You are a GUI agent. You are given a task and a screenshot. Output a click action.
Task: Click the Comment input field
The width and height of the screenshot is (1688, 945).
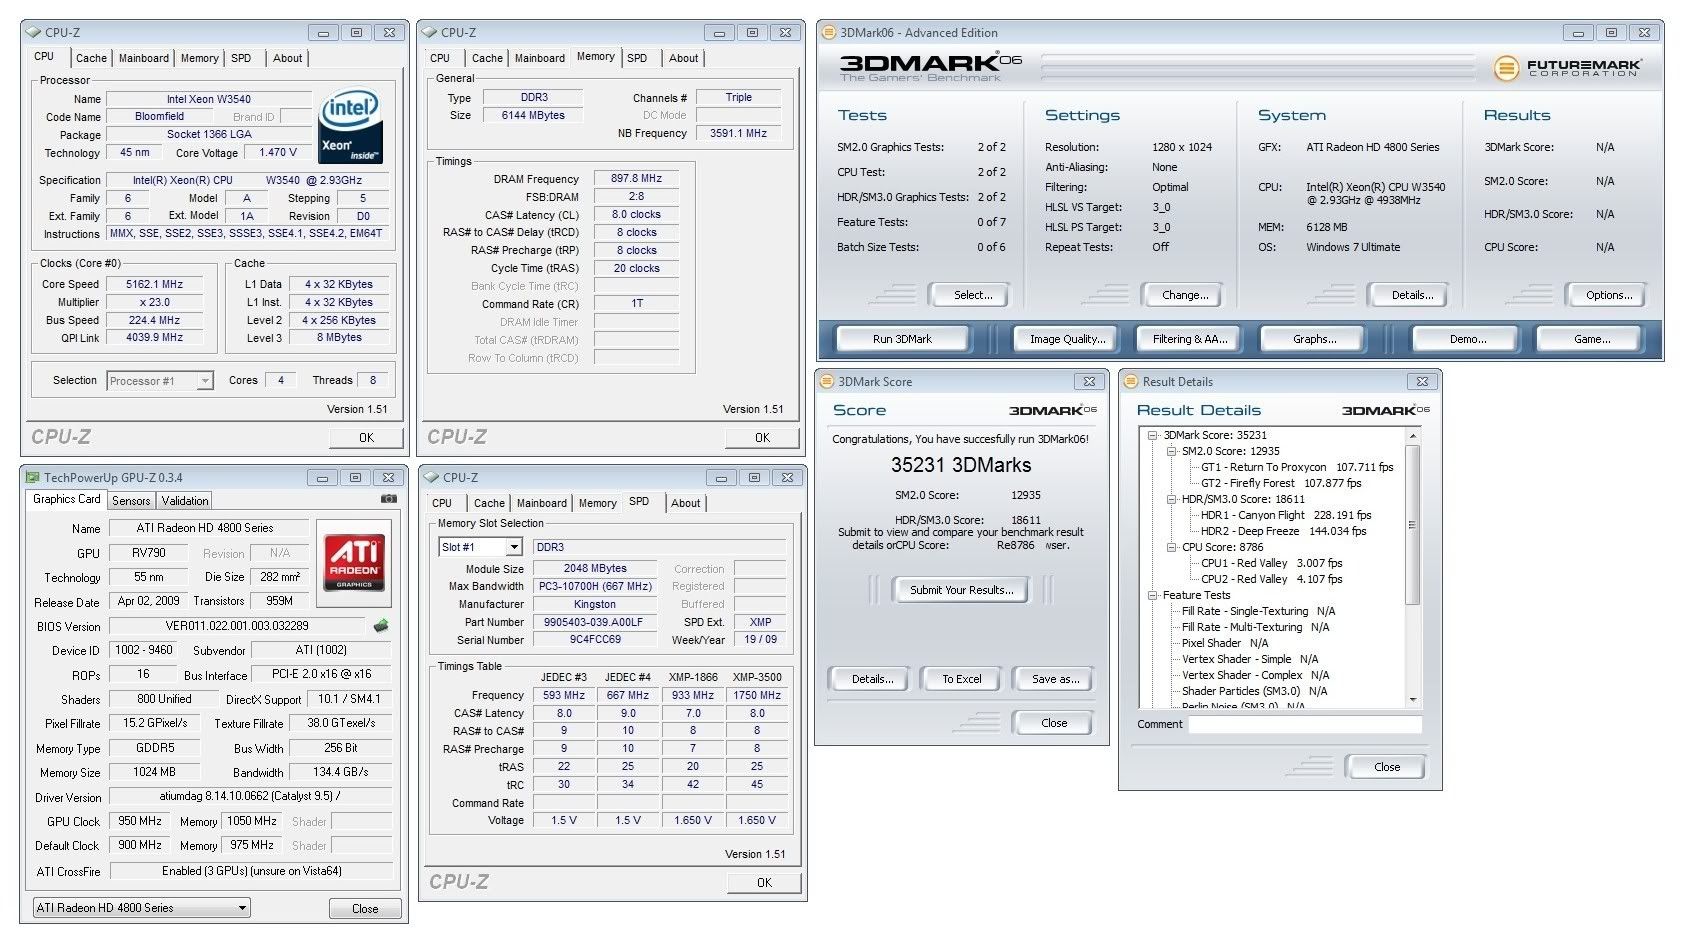1305,724
